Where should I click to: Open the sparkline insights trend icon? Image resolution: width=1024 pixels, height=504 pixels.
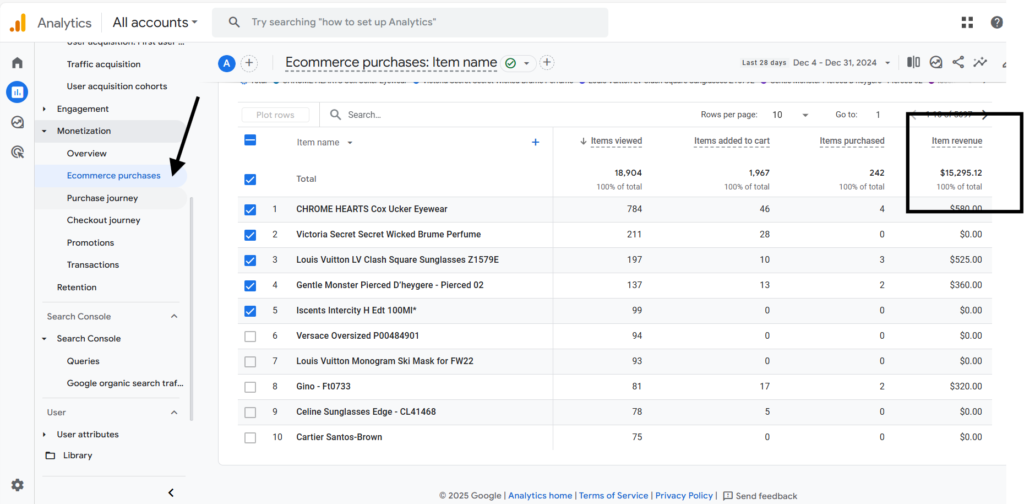click(x=980, y=62)
